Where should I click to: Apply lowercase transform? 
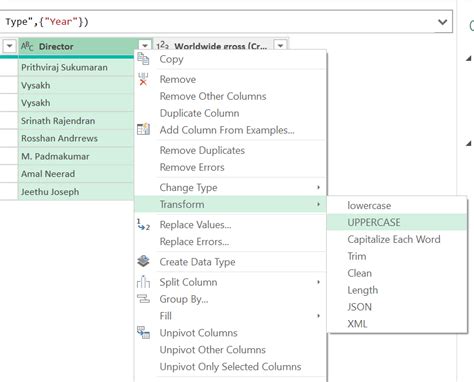(x=397, y=205)
